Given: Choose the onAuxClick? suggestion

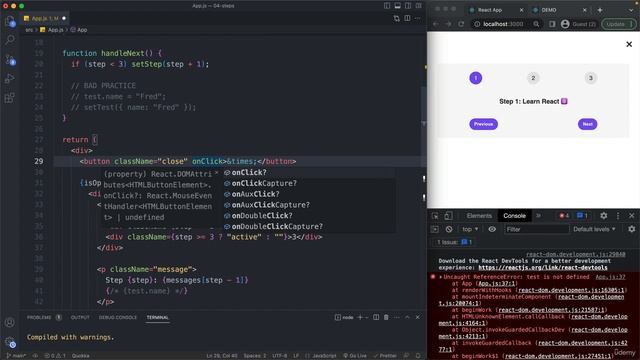Looking at the screenshot, I should click(309, 194).
